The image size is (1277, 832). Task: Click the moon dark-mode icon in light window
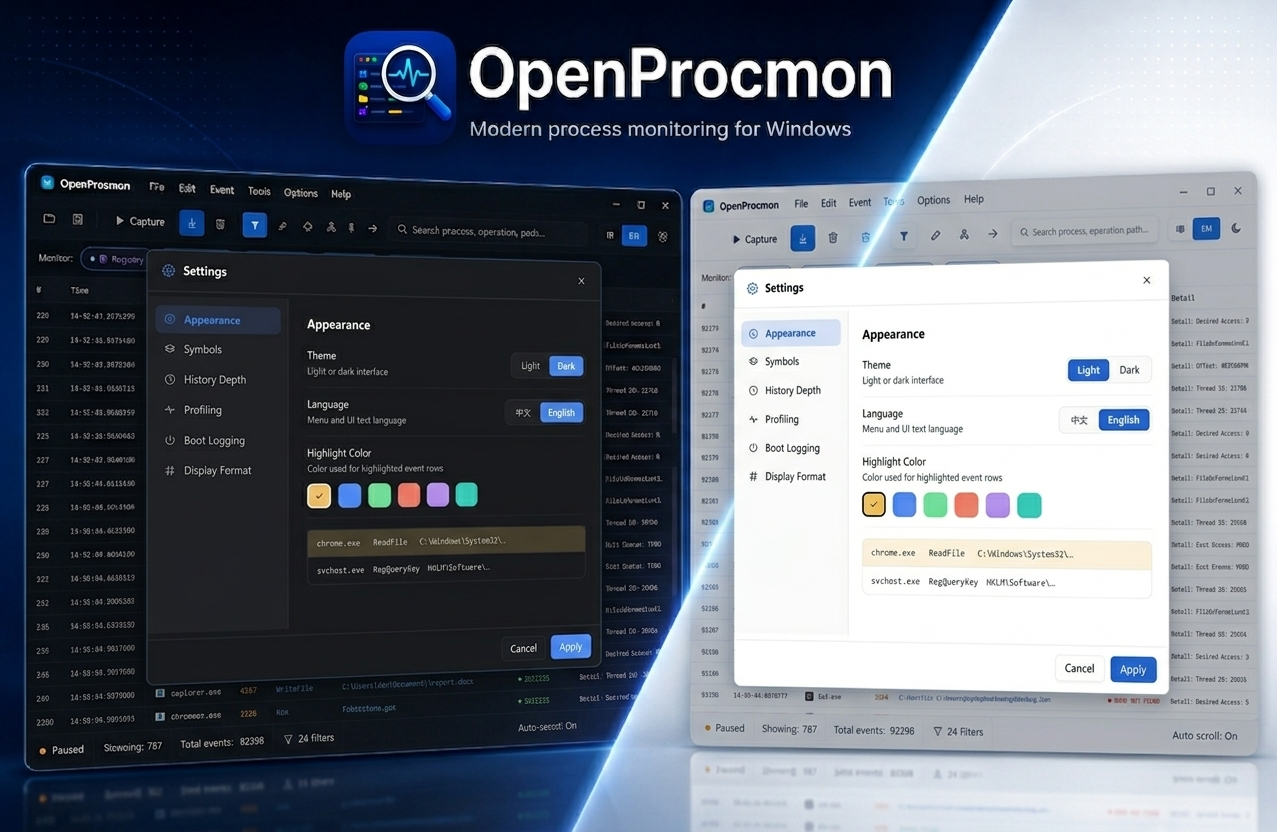[x=1236, y=228]
